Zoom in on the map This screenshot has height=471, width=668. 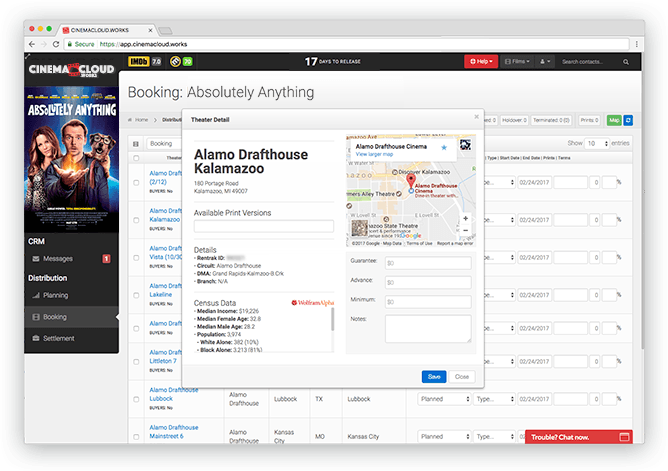(465, 218)
